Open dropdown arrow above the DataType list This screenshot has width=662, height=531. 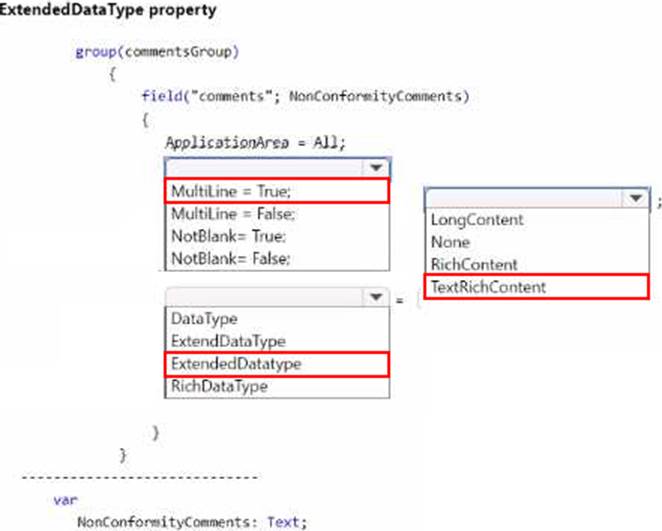(376, 298)
